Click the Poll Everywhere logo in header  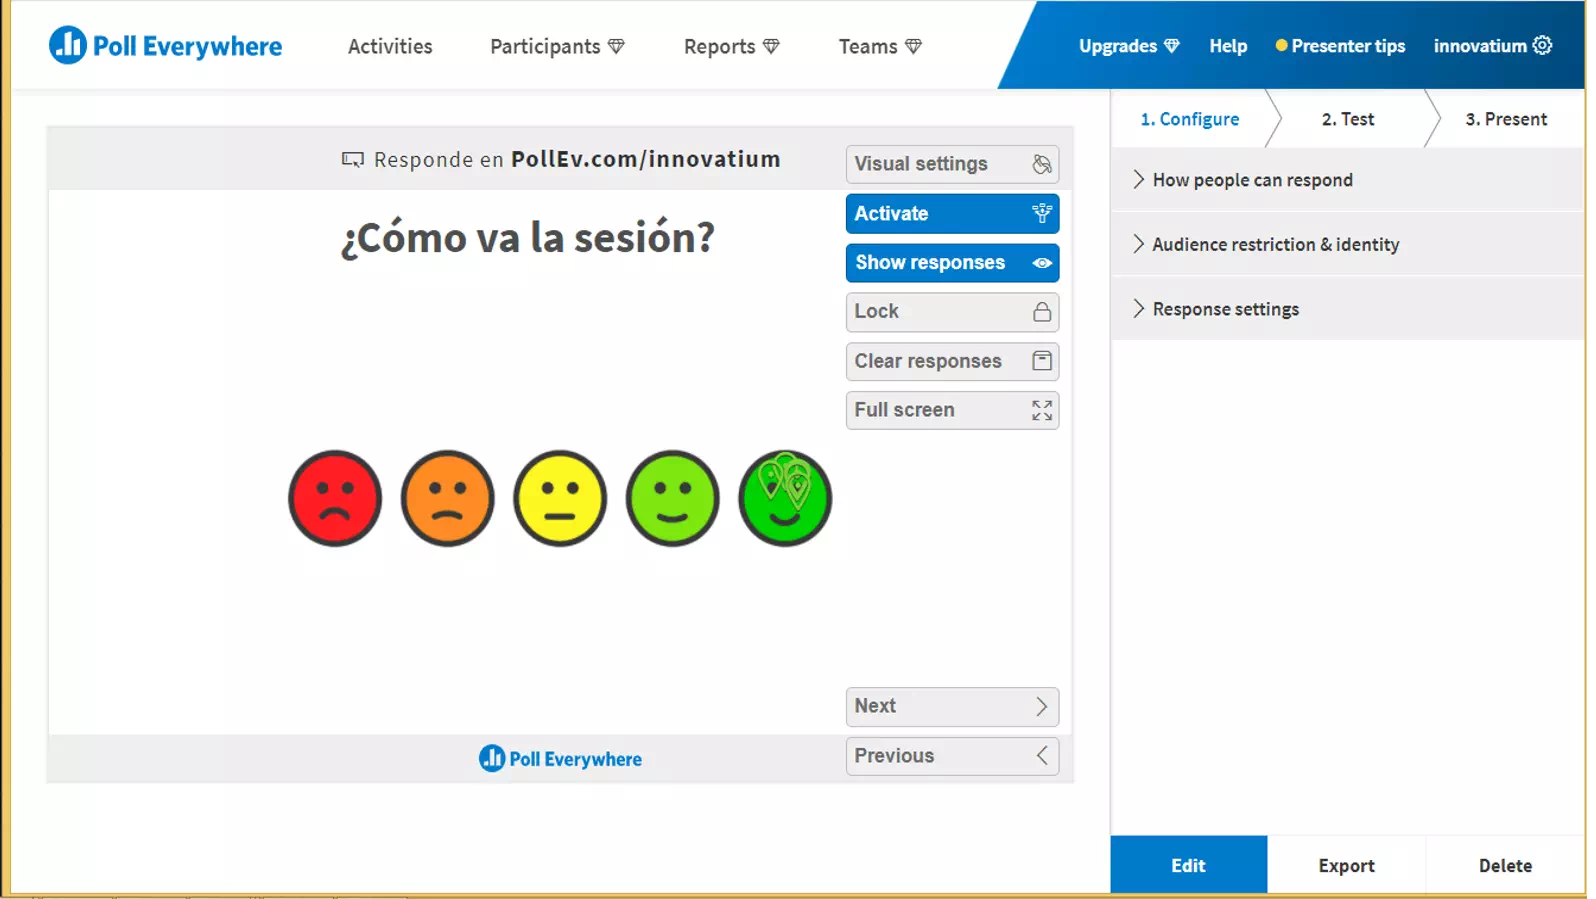[x=166, y=45]
